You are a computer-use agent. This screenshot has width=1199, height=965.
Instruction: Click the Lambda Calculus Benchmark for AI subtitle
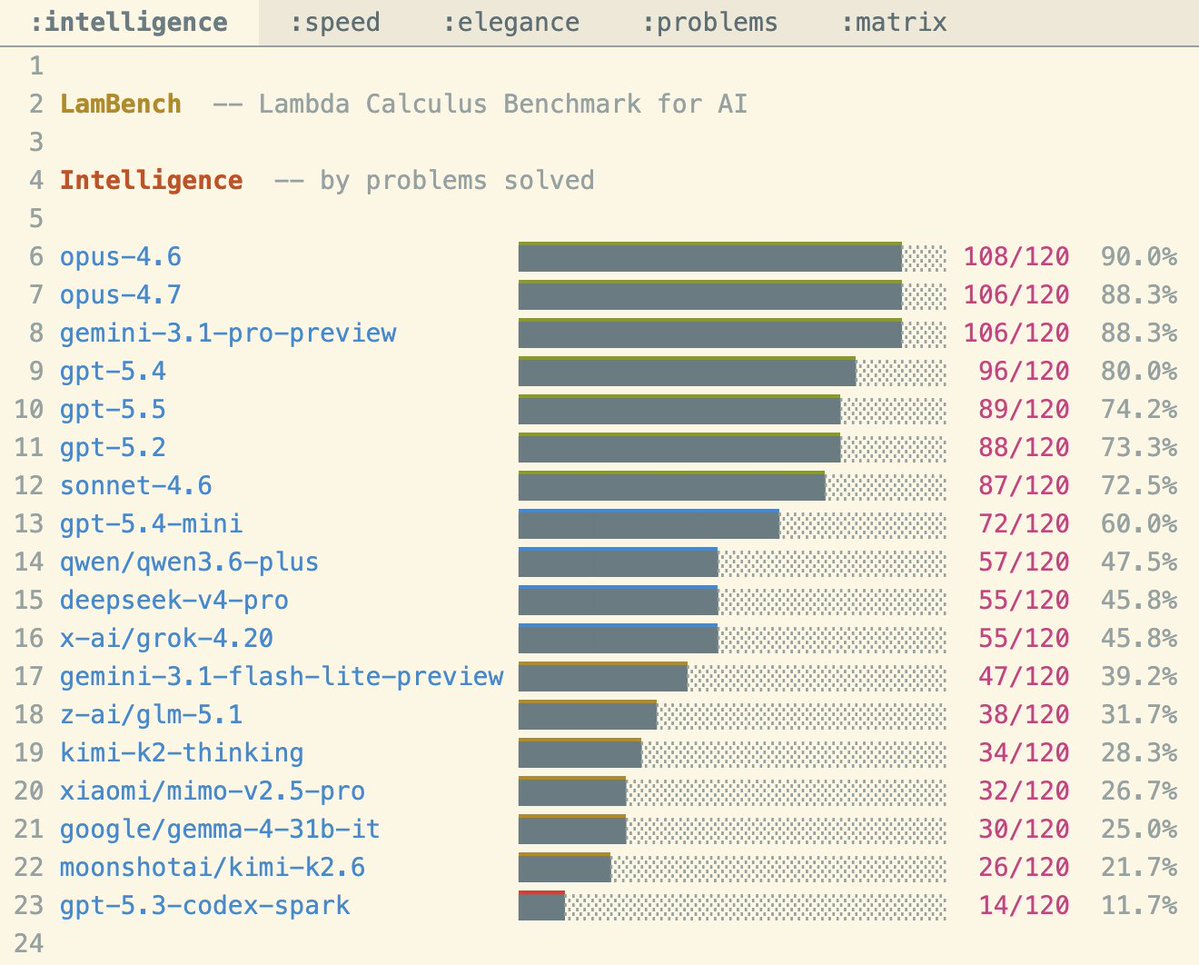(x=503, y=103)
